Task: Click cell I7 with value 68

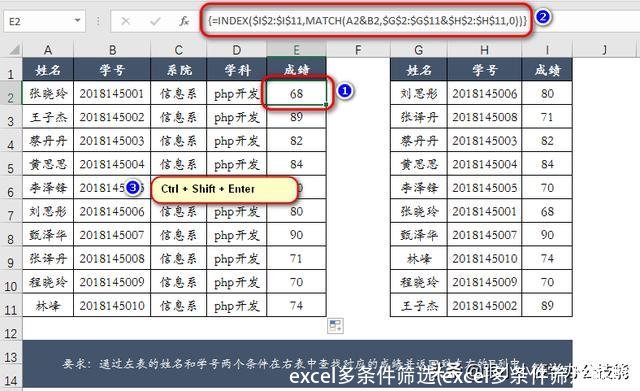Action: coord(547,211)
